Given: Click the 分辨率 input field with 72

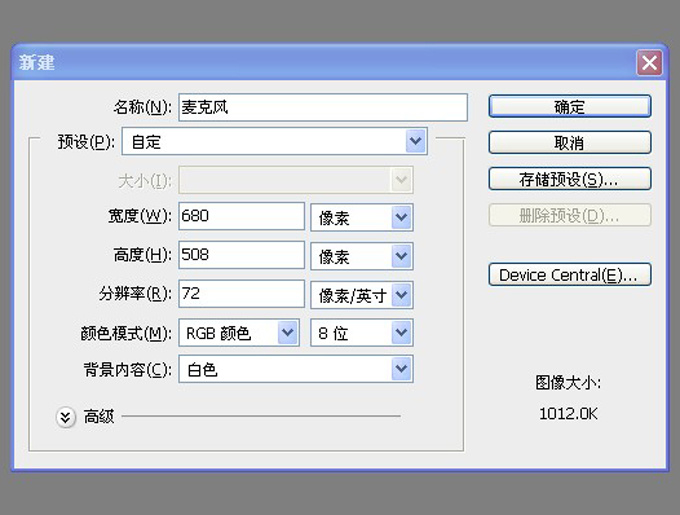Looking at the screenshot, I should tap(242, 293).
